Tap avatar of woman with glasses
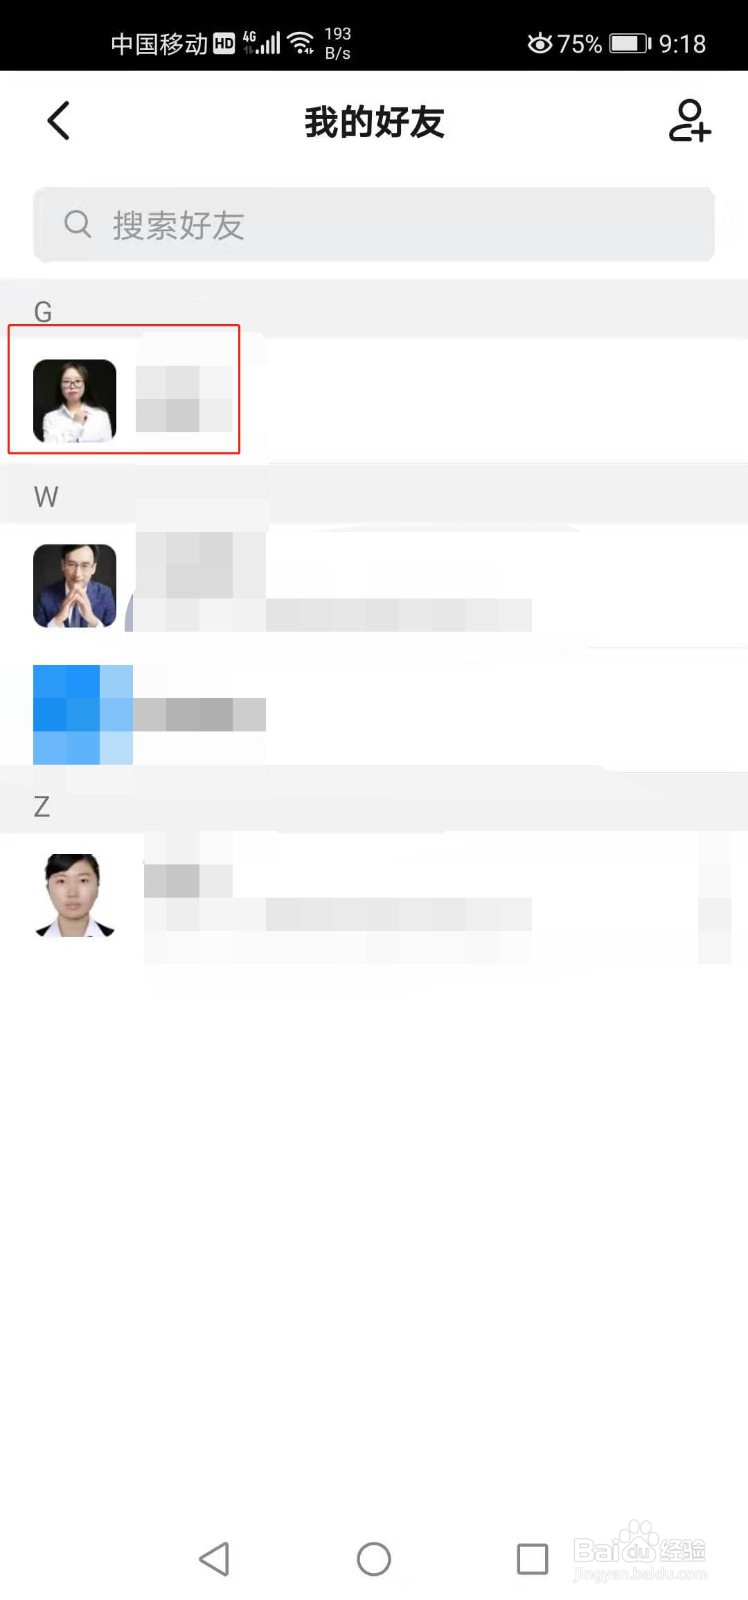 pyautogui.click(x=75, y=401)
